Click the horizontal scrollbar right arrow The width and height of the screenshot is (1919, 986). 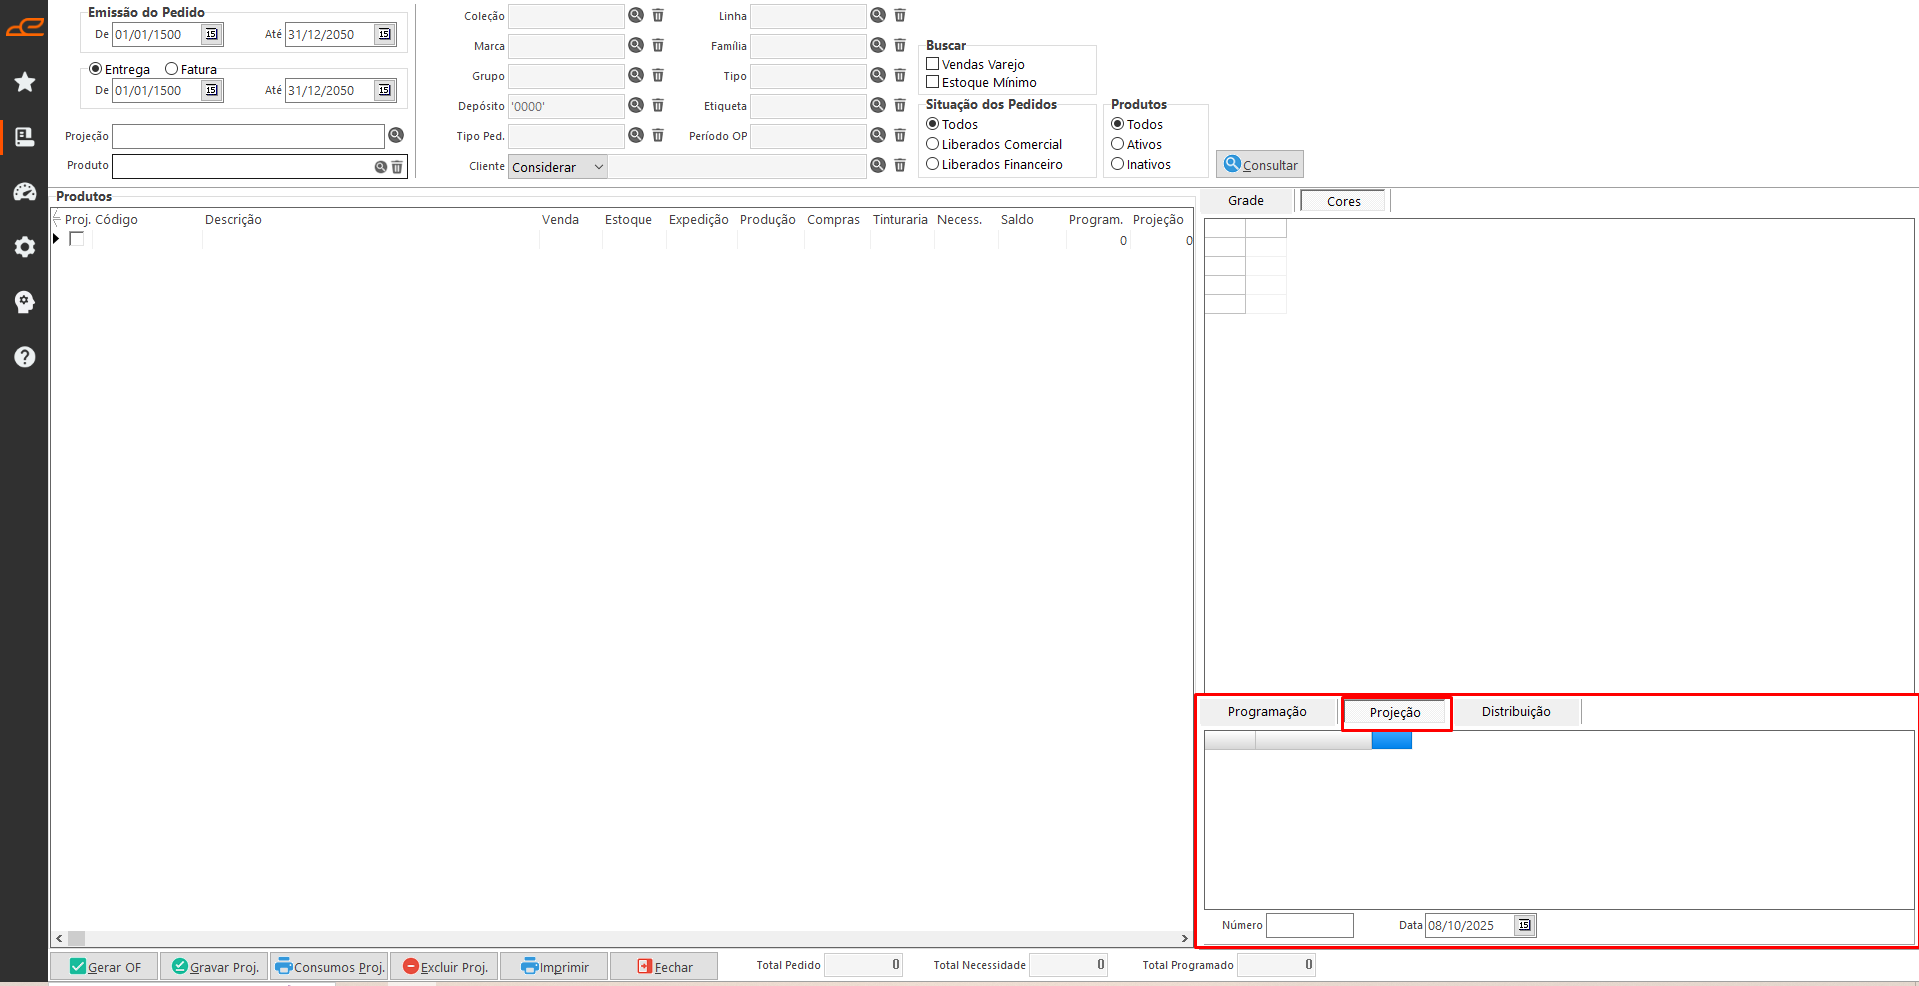[1184, 939]
